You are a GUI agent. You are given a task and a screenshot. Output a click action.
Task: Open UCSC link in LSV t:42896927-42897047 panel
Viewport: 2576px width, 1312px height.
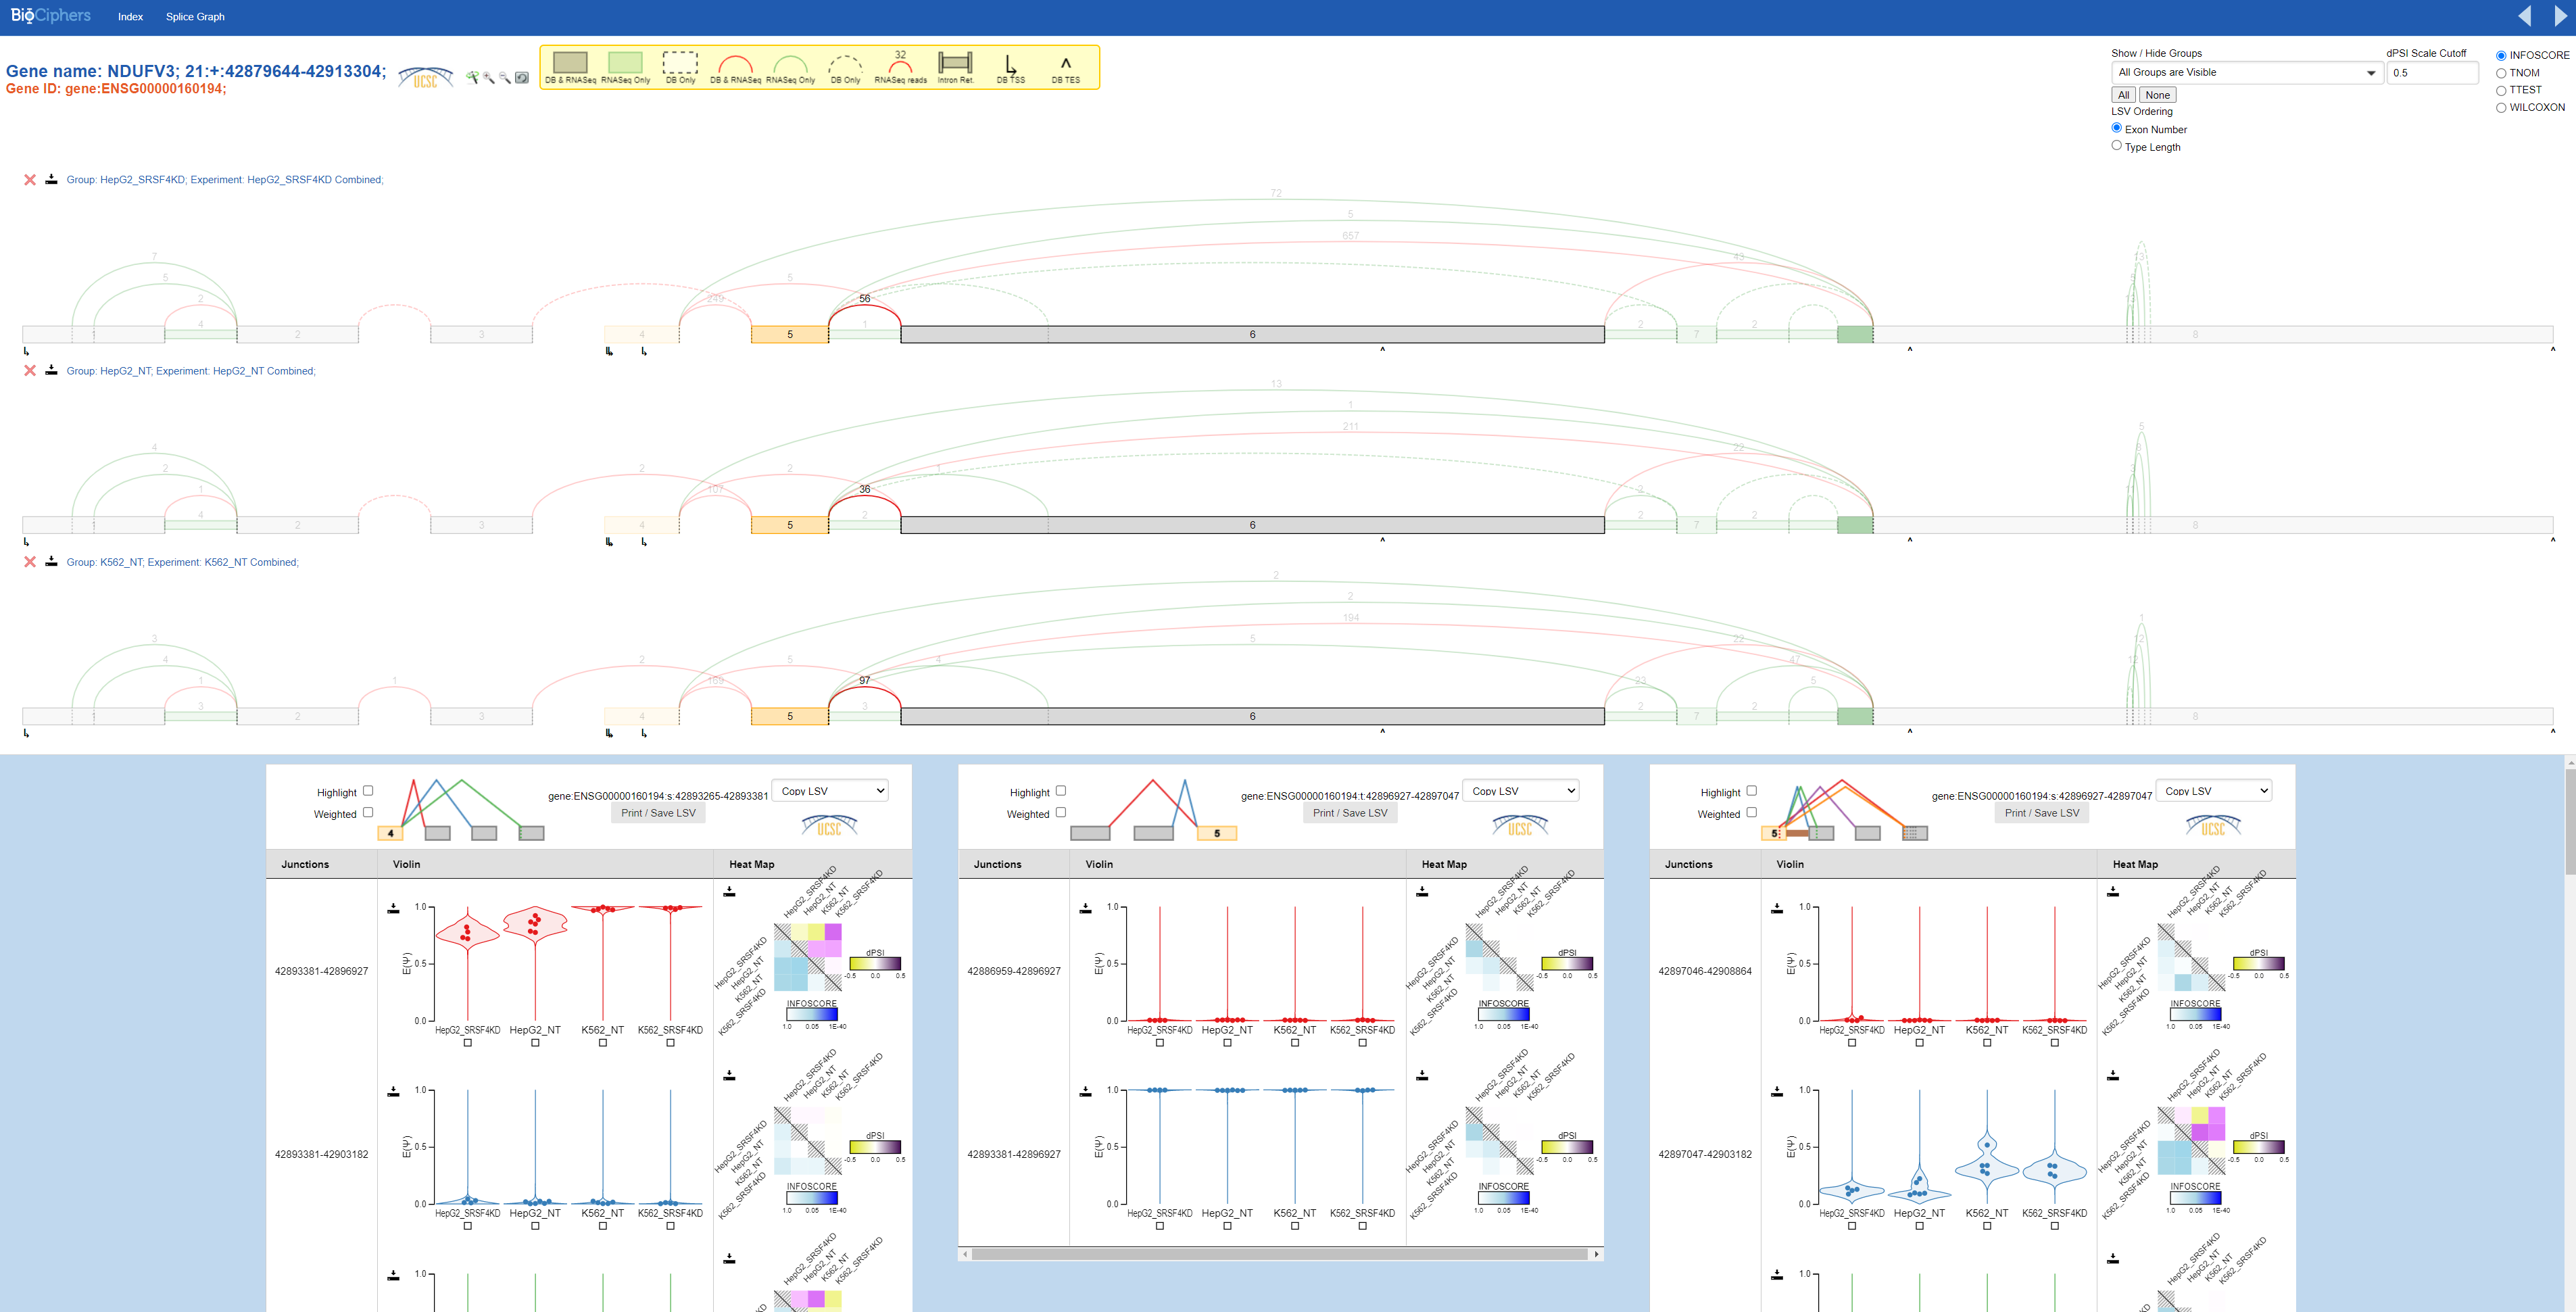(1520, 825)
